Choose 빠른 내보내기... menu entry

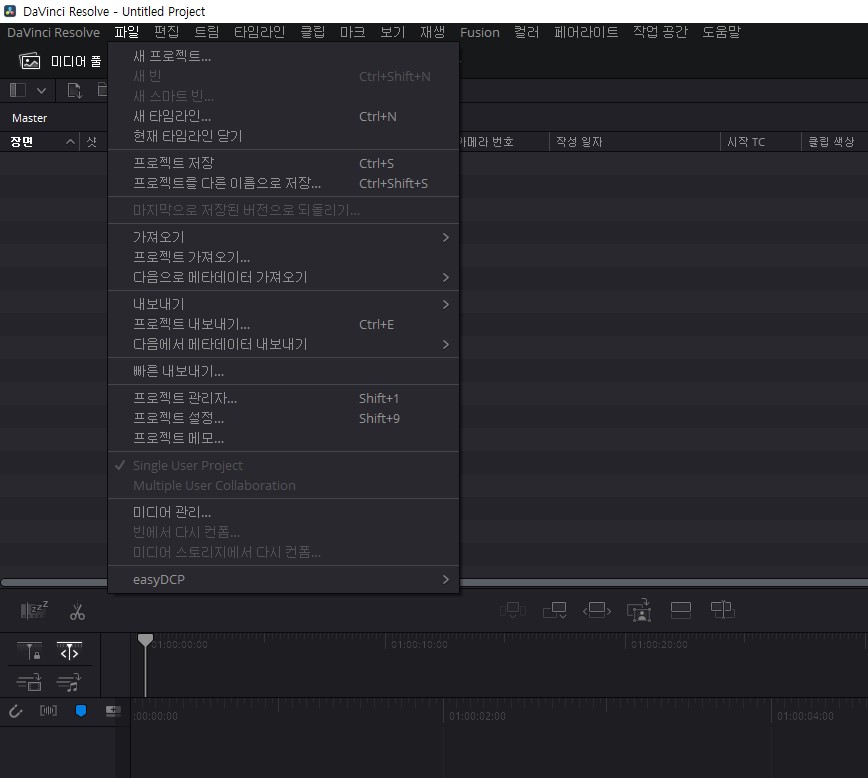[x=283, y=372]
